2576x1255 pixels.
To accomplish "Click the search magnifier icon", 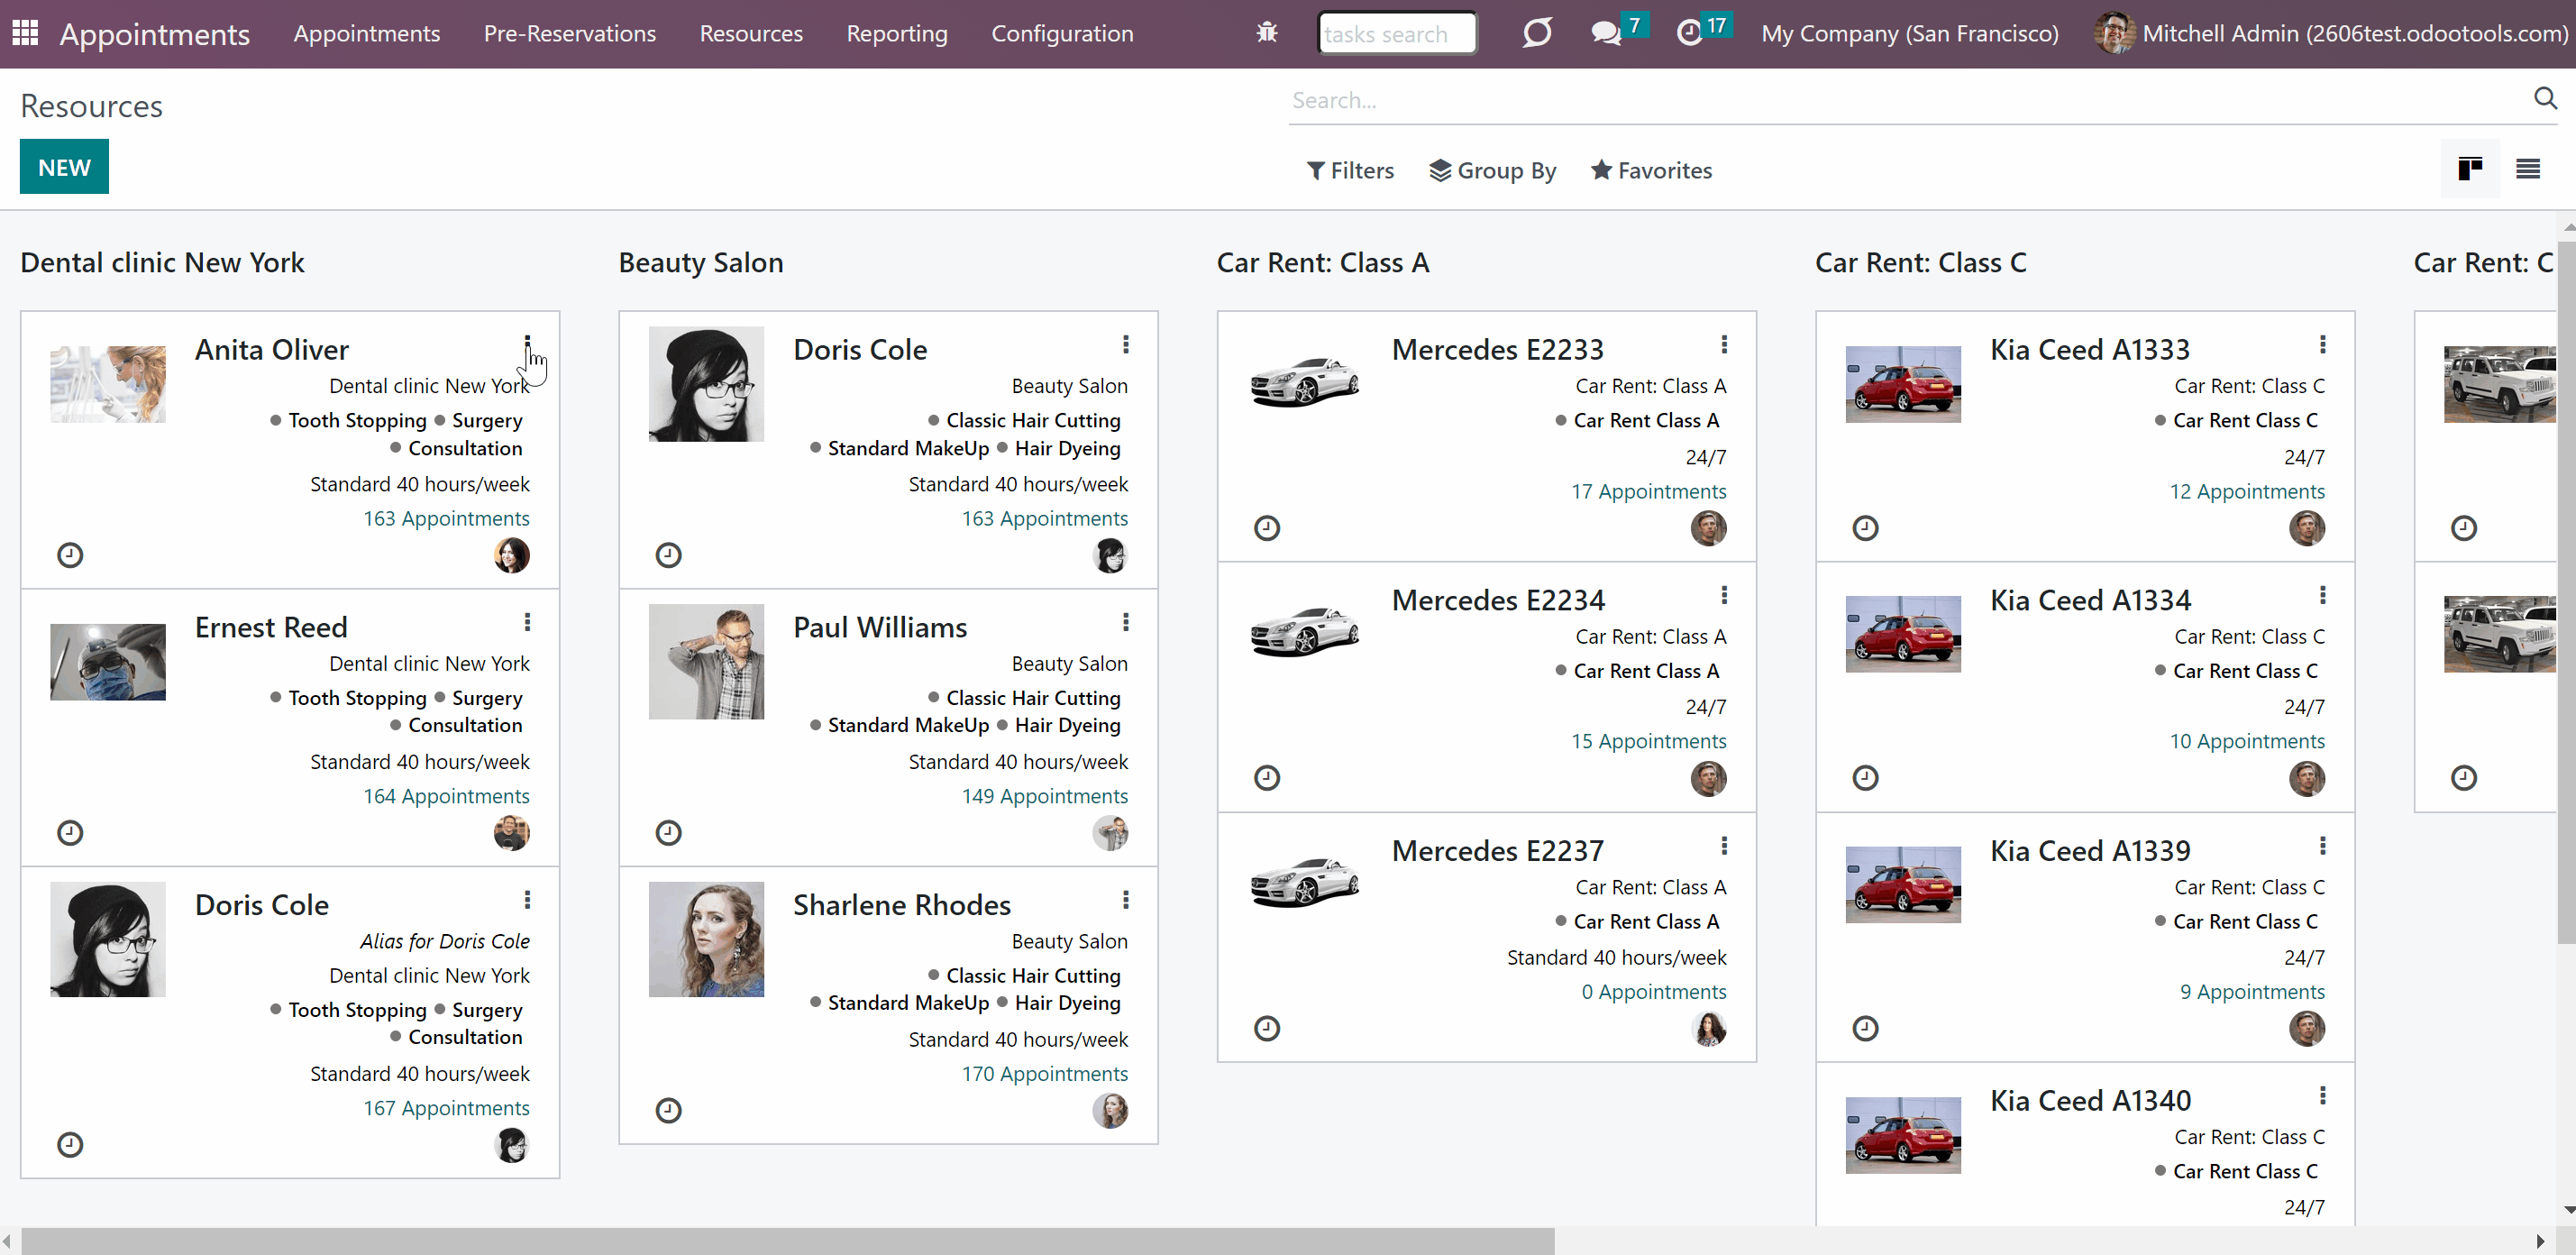I will [x=2545, y=98].
